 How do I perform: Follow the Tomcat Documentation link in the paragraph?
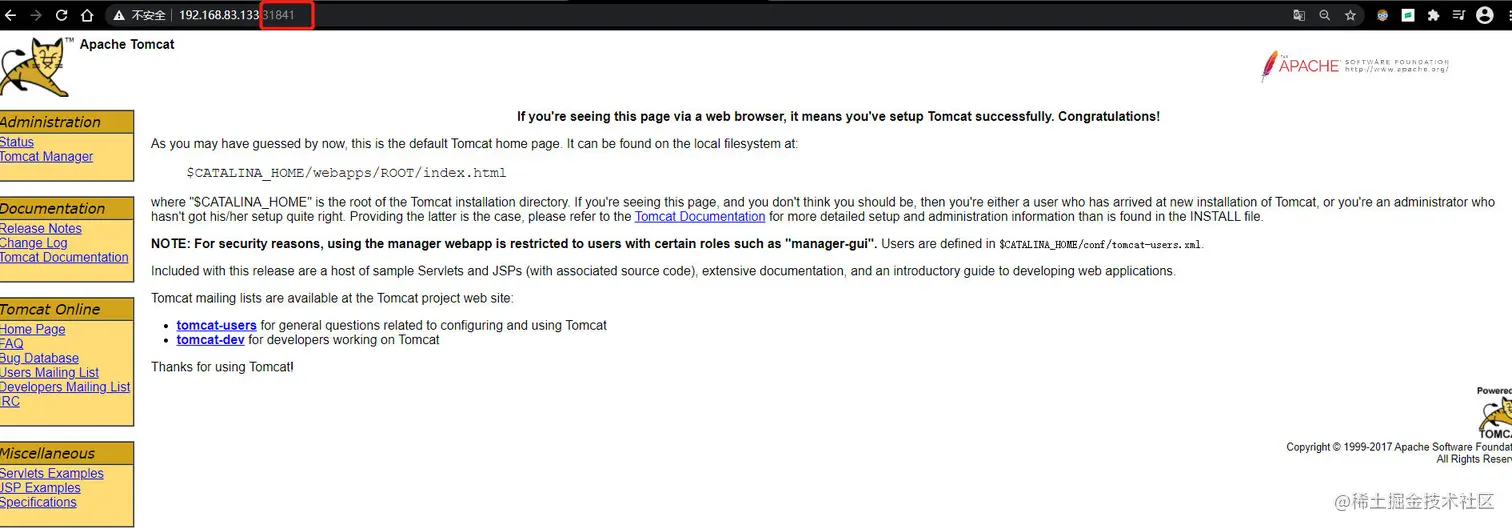coord(700,216)
